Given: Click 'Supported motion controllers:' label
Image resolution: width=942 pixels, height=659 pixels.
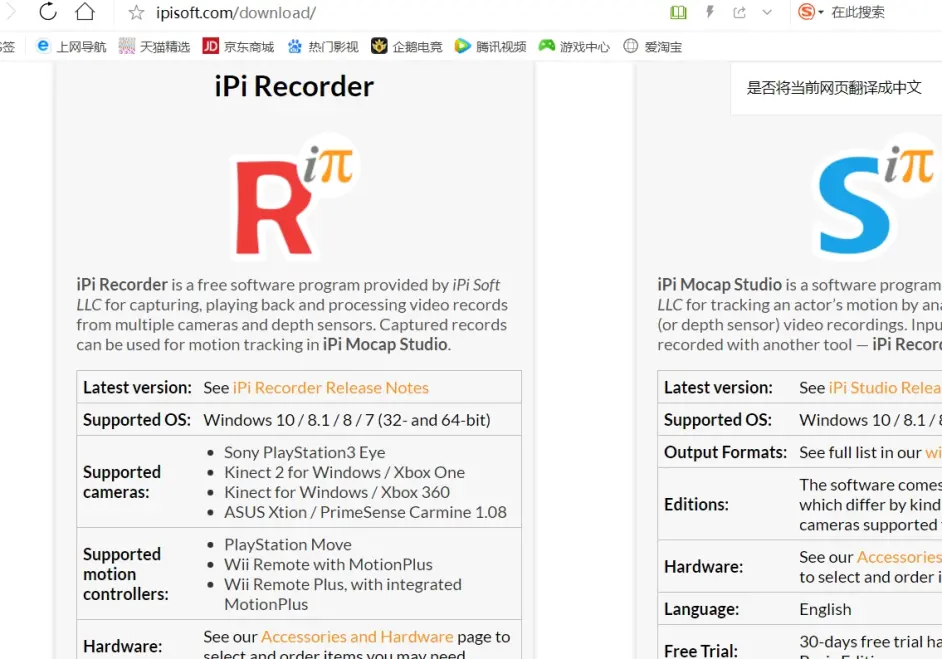Looking at the screenshot, I should [x=126, y=574].
